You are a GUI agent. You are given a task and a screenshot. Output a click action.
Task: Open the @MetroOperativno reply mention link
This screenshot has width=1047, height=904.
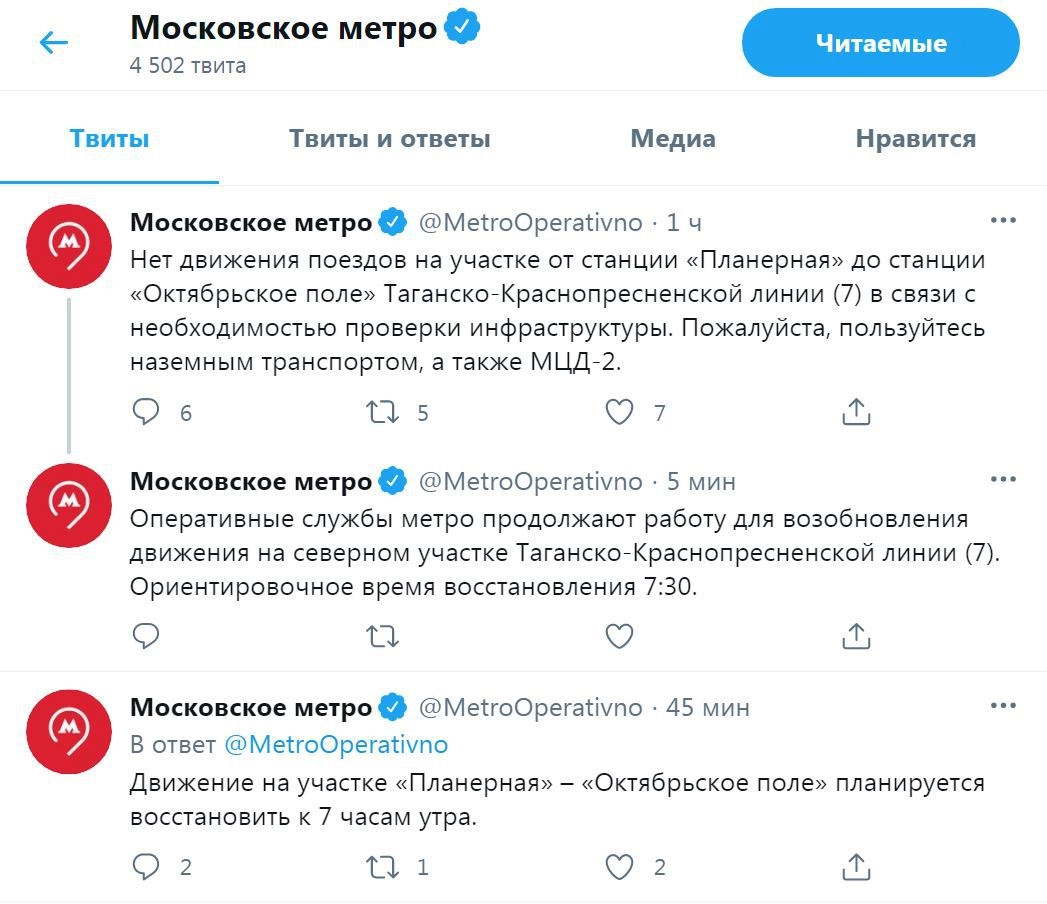point(336,745)
